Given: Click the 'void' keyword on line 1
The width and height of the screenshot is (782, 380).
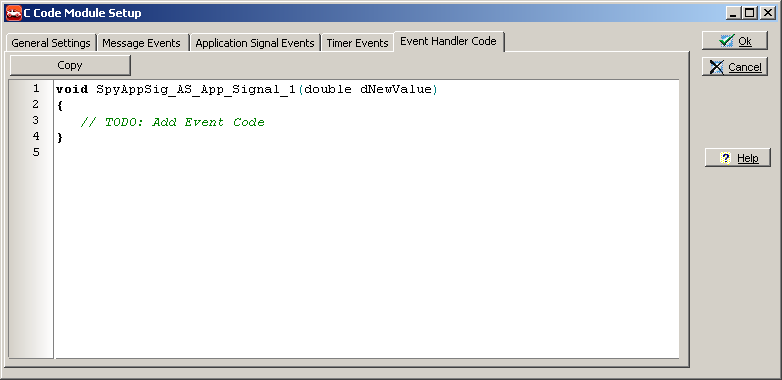Looking at the screenshot, I should click(x=72, y=90).
